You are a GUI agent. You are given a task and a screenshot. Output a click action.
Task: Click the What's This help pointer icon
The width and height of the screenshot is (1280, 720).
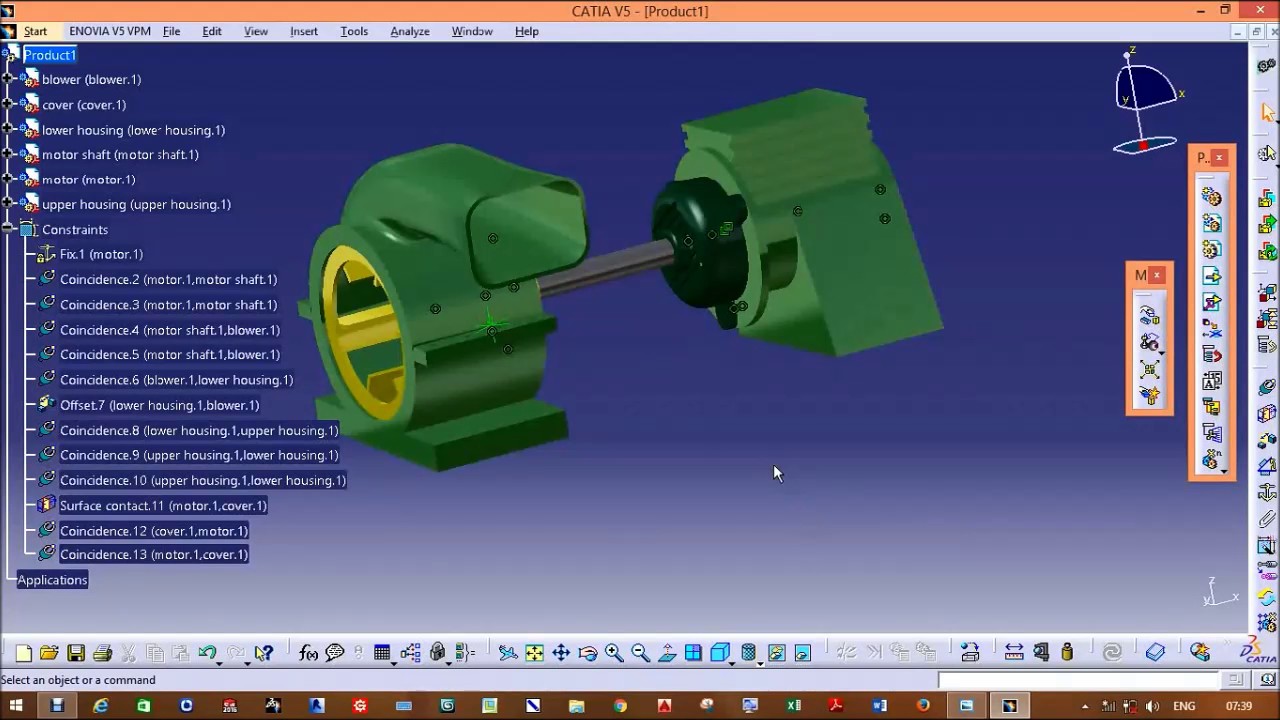tap(263, 653)
